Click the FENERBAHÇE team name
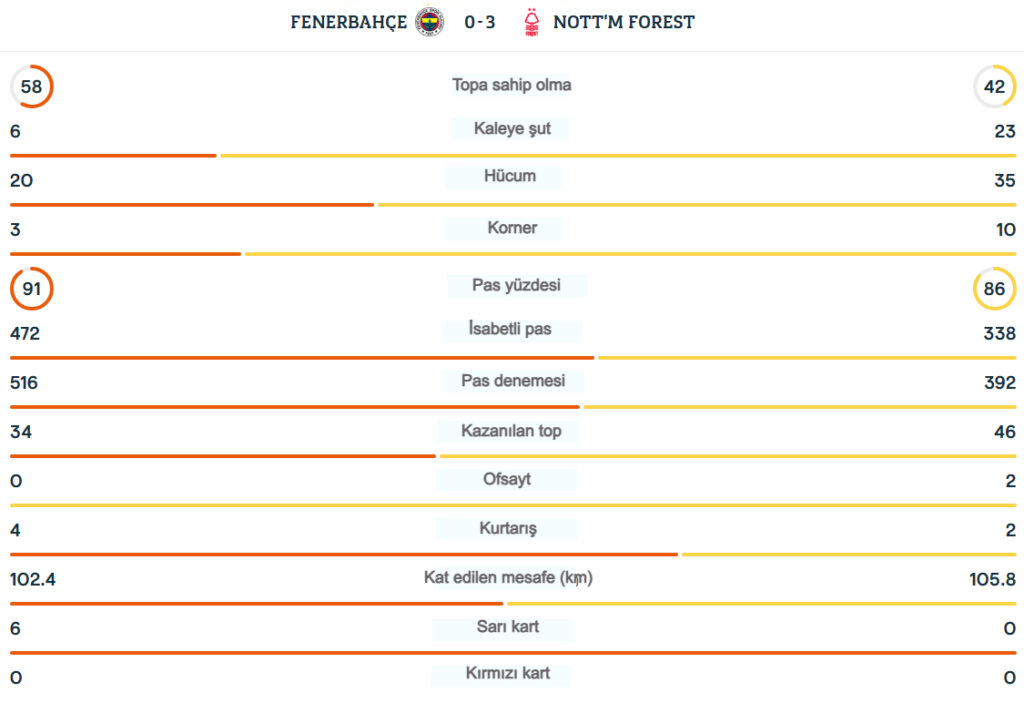Screen dimensions: 1024x703 coord(349,22)
